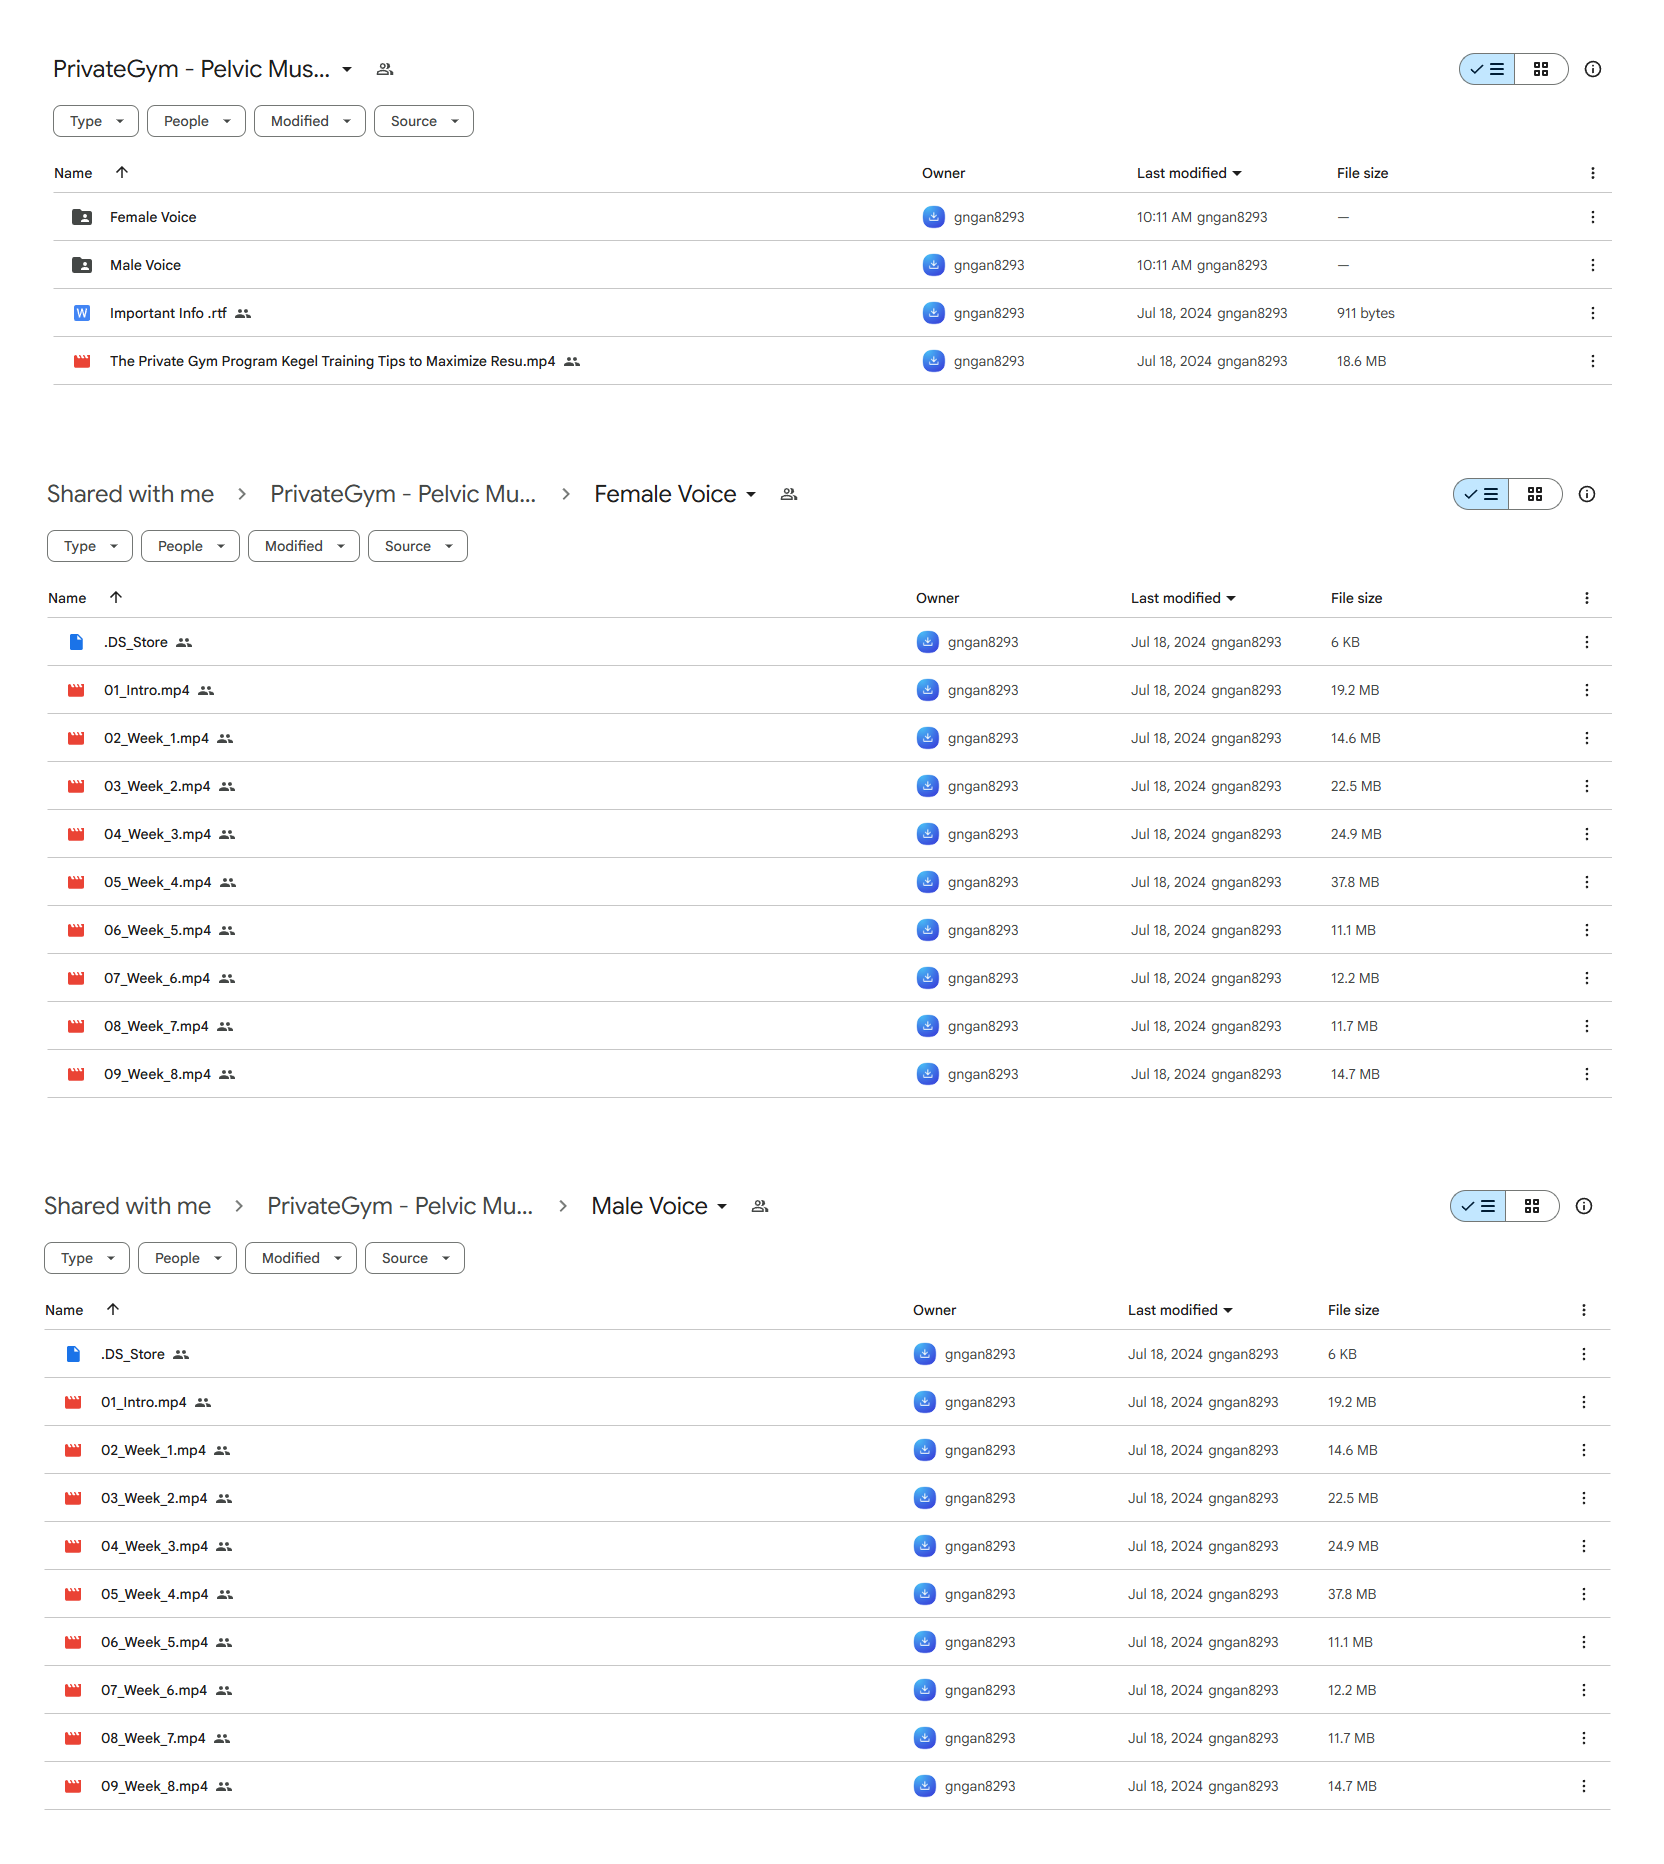Open the Type filter in the top PrivateGym view

point(96,121)
